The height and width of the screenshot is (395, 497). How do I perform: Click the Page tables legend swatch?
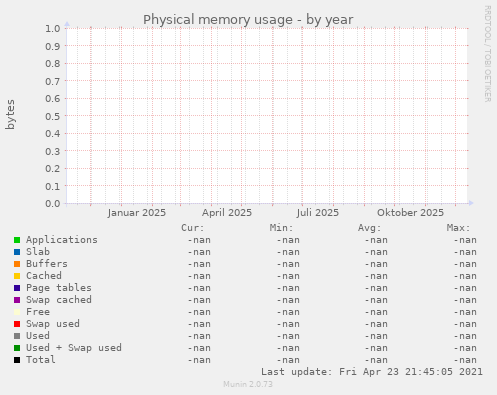click(x=17, y=288)
